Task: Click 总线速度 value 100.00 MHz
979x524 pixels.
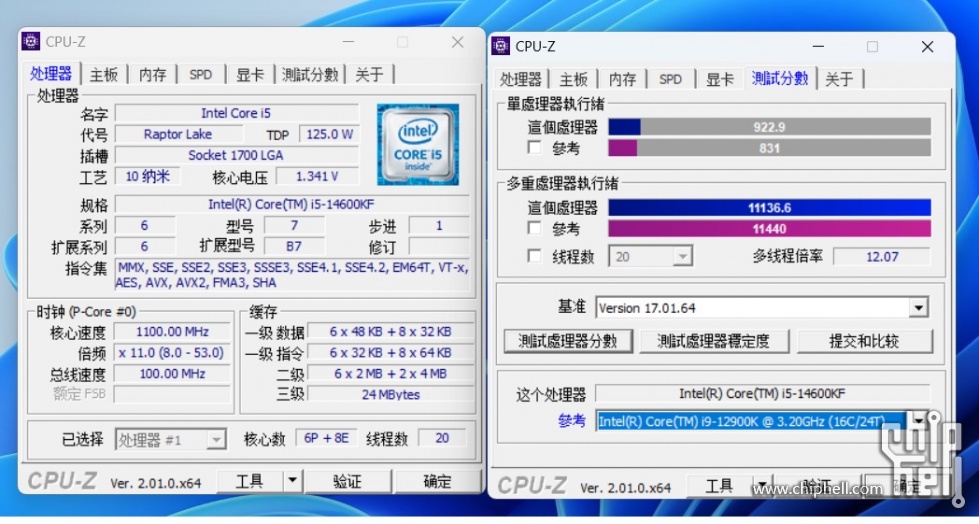Action: click(x=172, y=374)
